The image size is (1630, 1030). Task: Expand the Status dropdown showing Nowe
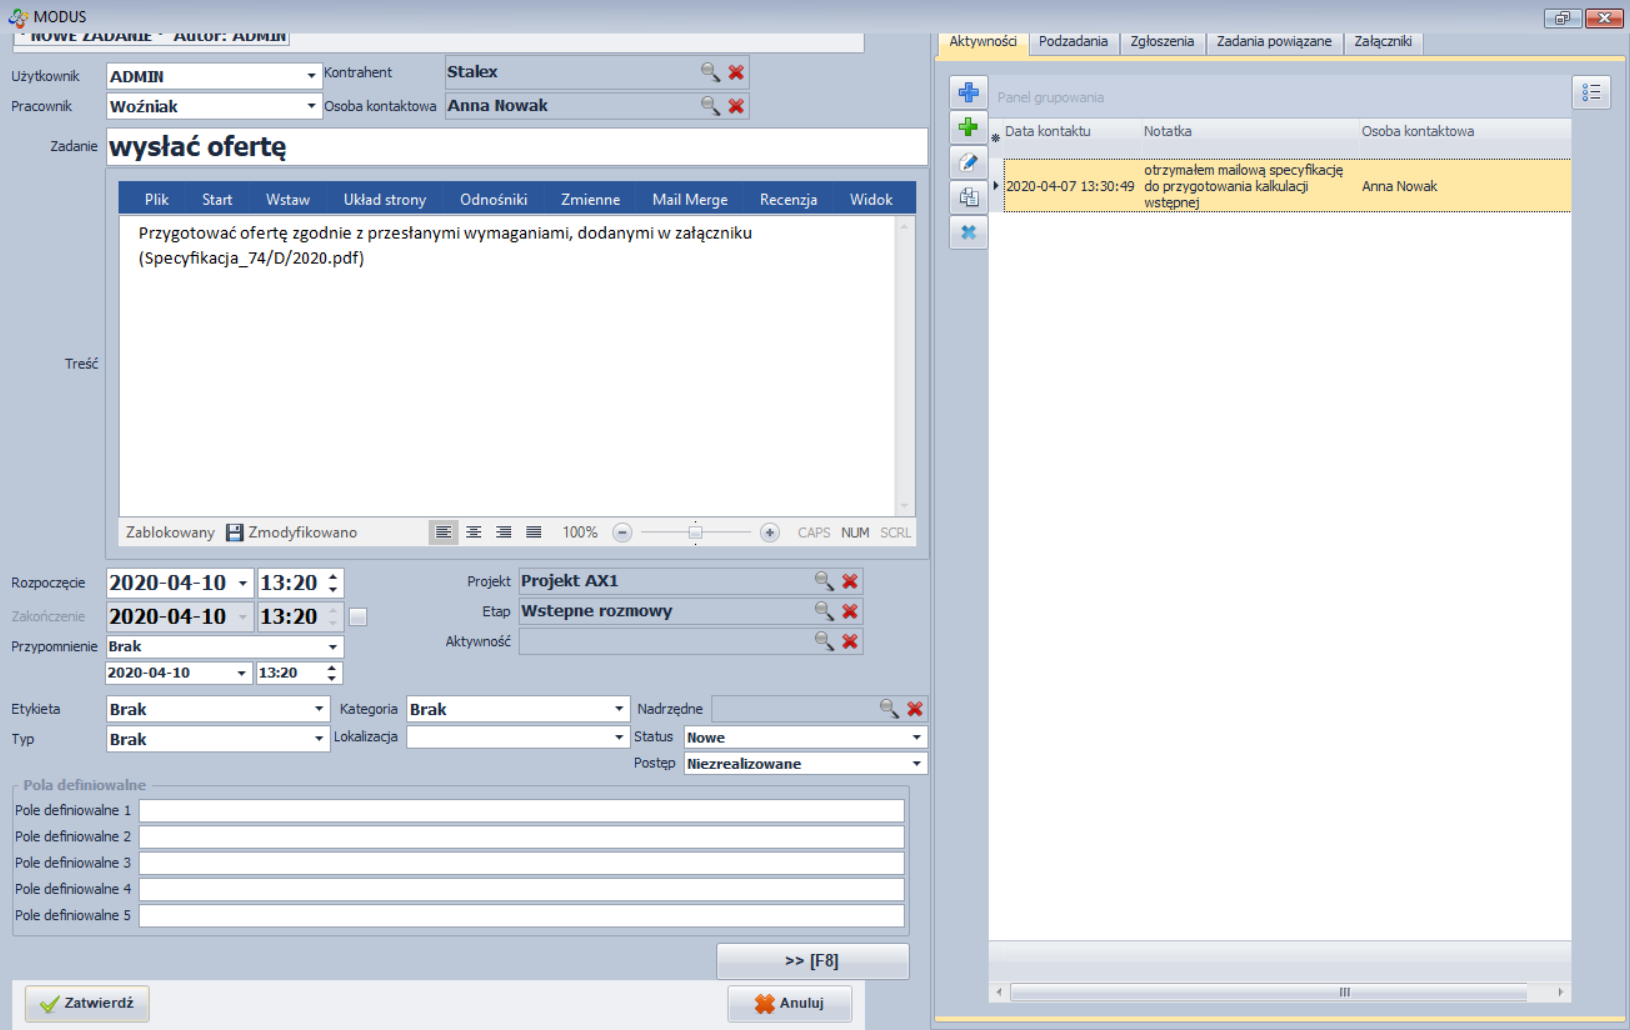pos(916,738)
